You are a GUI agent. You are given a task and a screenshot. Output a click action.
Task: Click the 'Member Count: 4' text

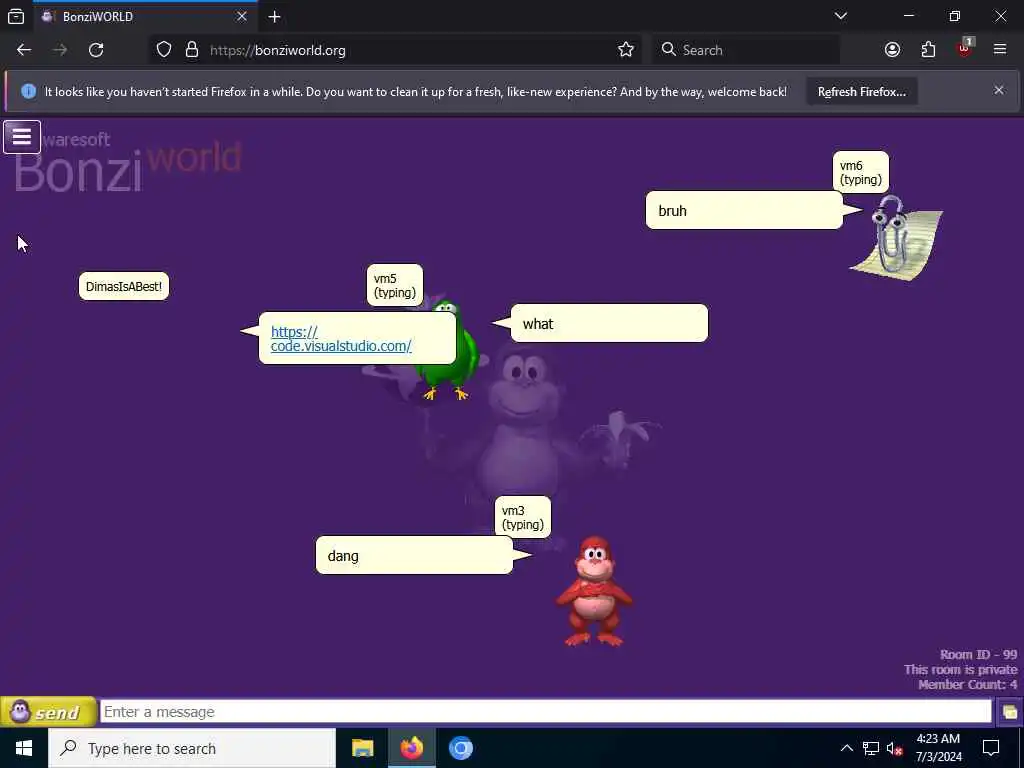968,684
